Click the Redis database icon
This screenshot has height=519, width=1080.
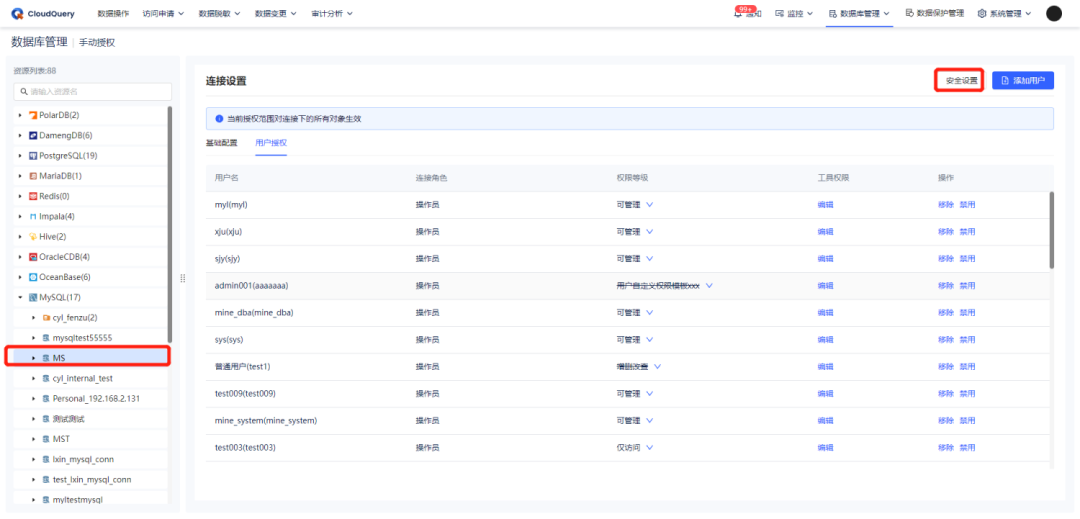click(32, 196)
